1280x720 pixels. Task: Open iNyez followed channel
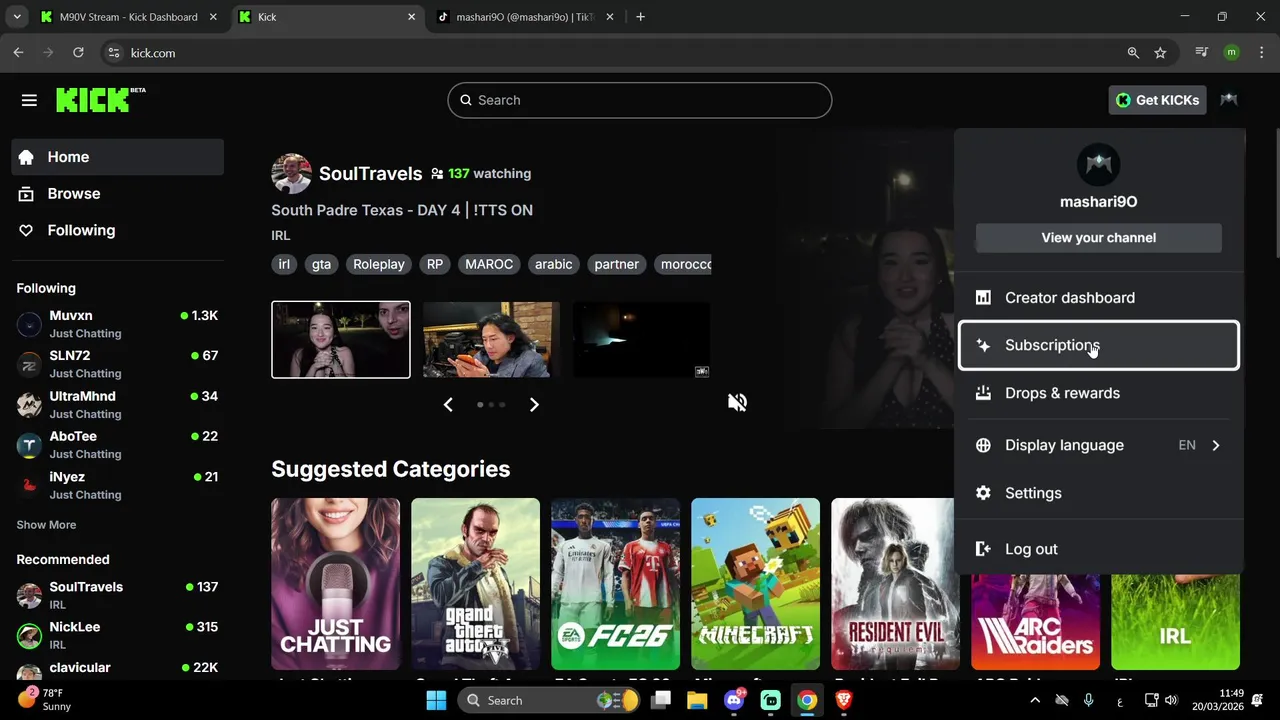pos(118,485)
